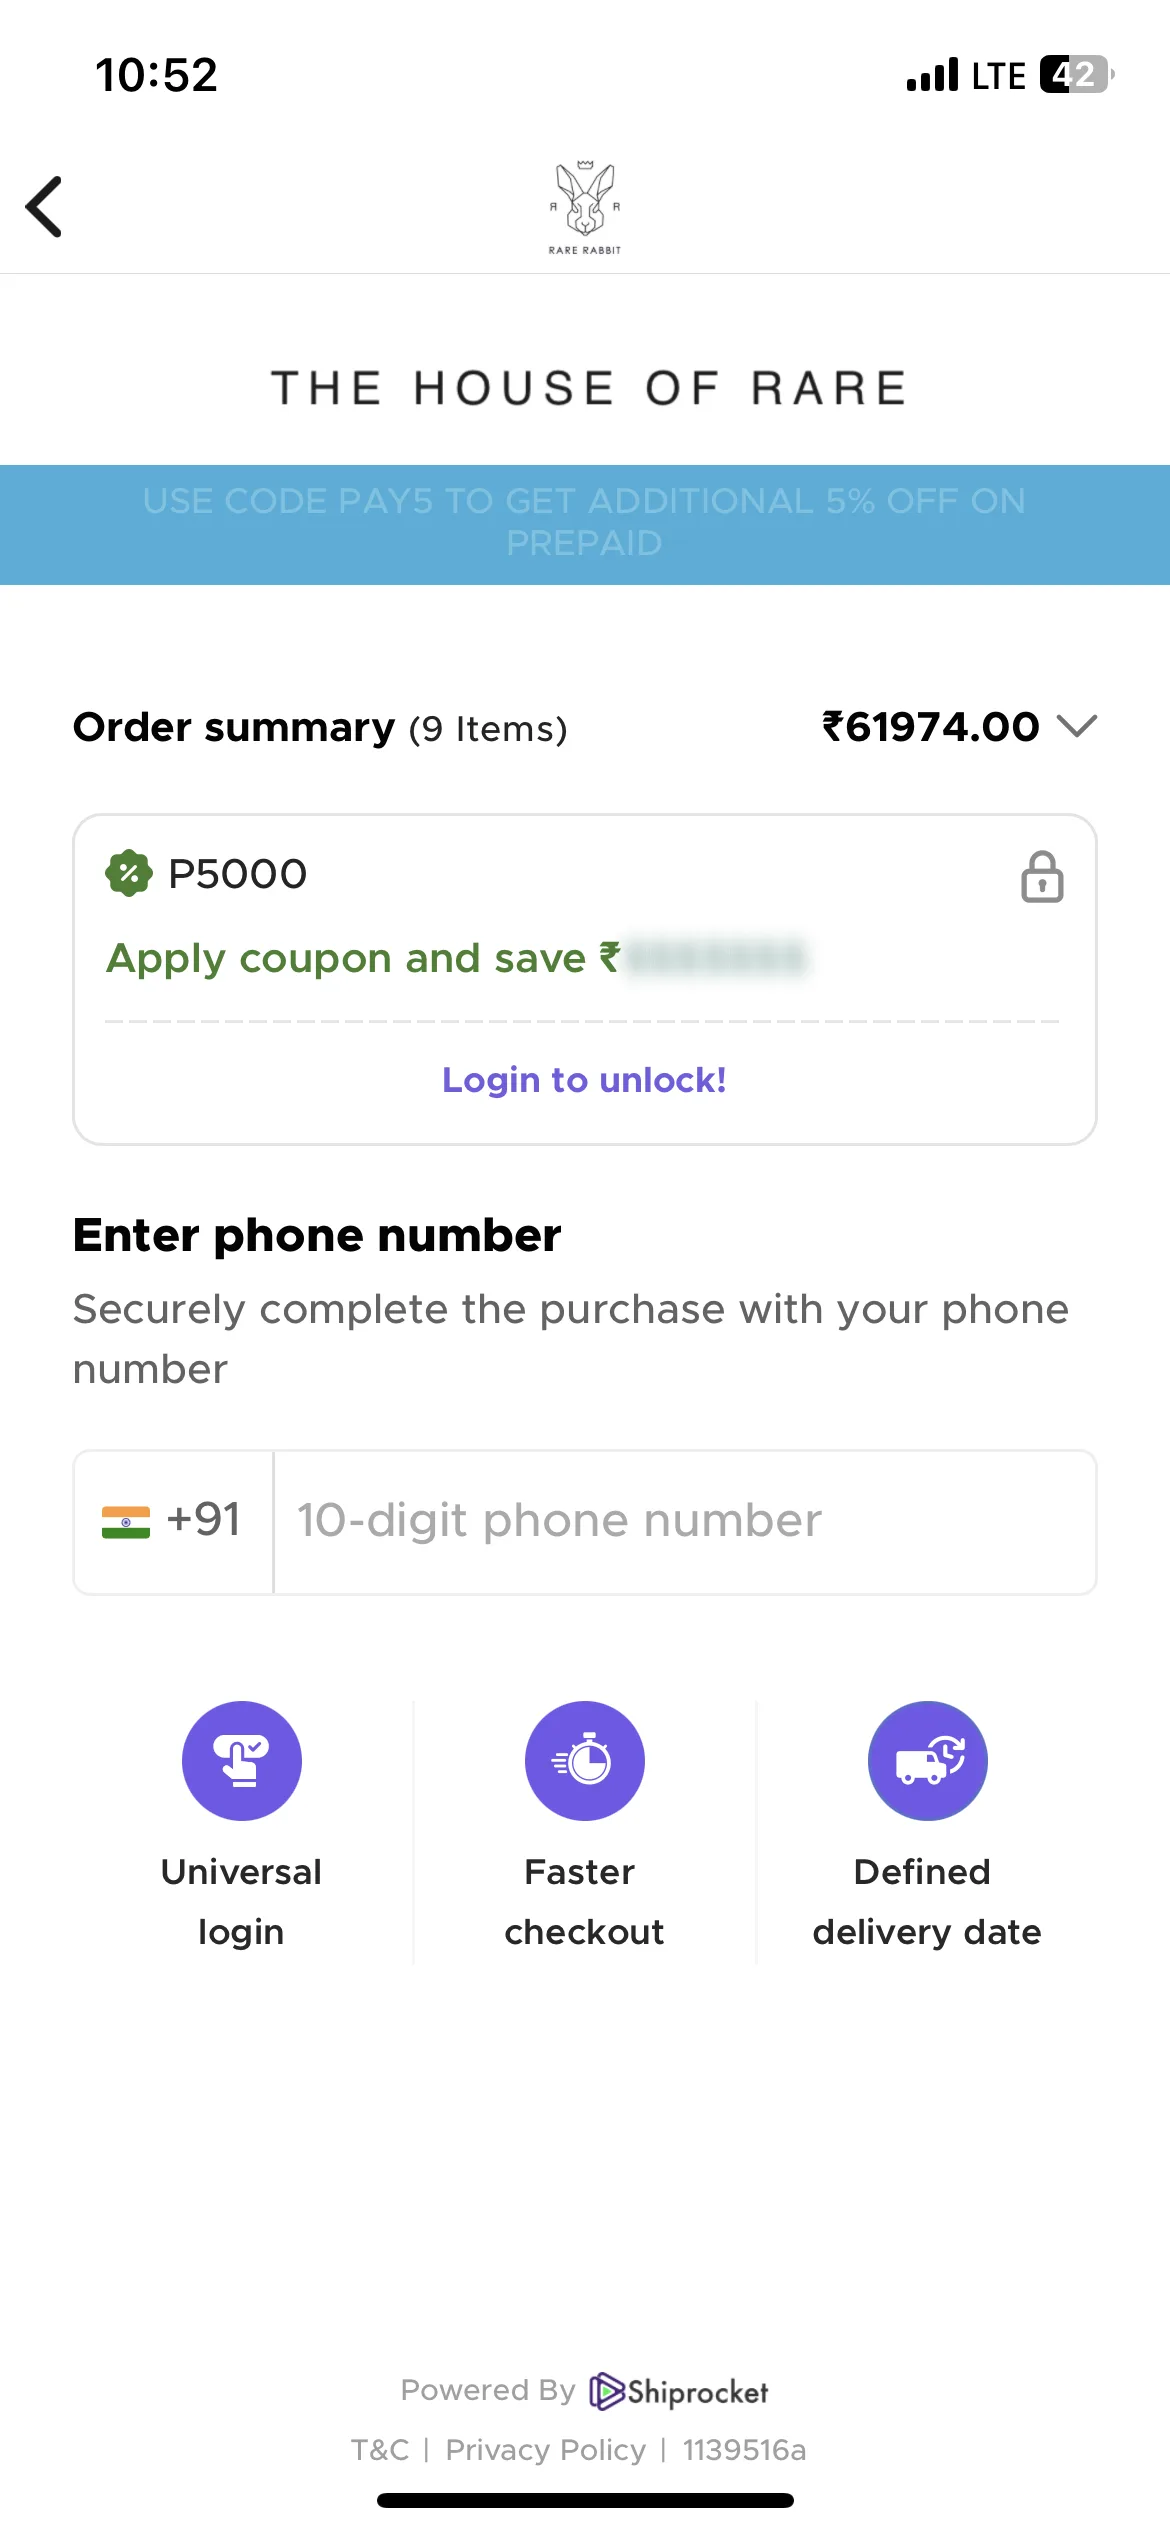This screenshot has width=1170, height=2532.
Task: Select the P5000 coupon code text
Action: pyautogui.click(x=238, y=874)
